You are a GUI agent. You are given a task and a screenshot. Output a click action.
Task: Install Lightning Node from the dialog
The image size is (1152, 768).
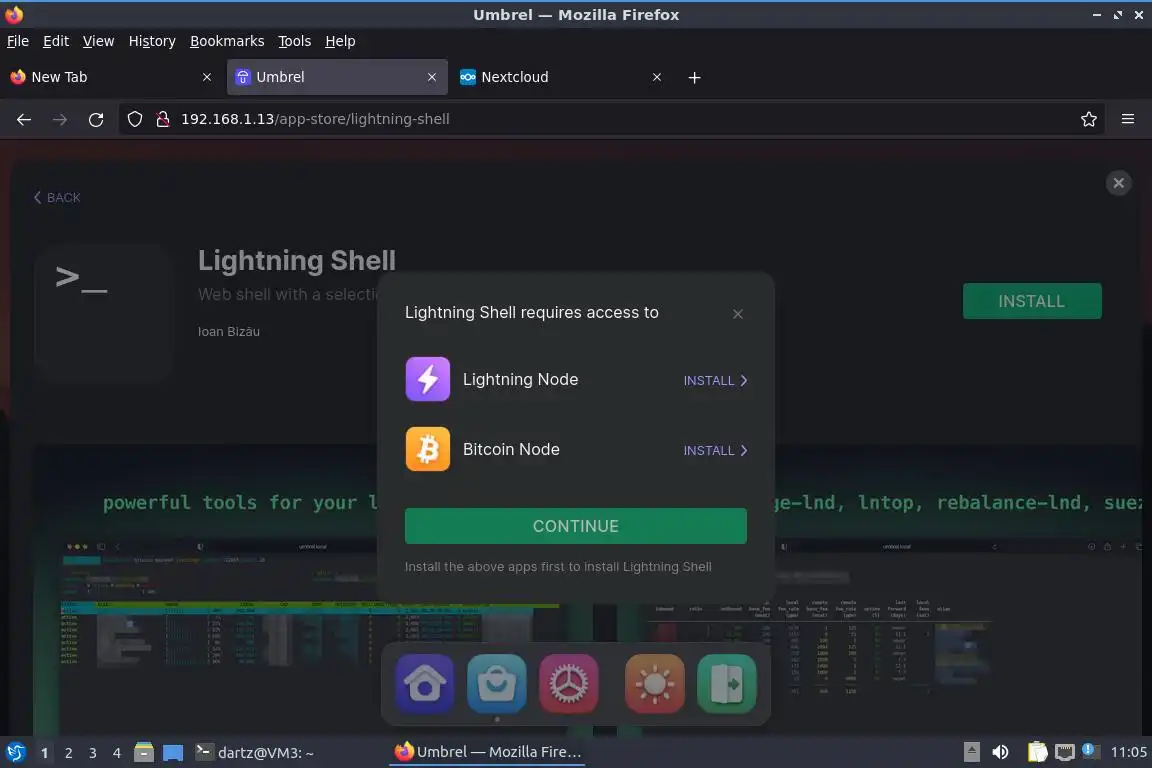pyautogui.click(x=715, y=380)
